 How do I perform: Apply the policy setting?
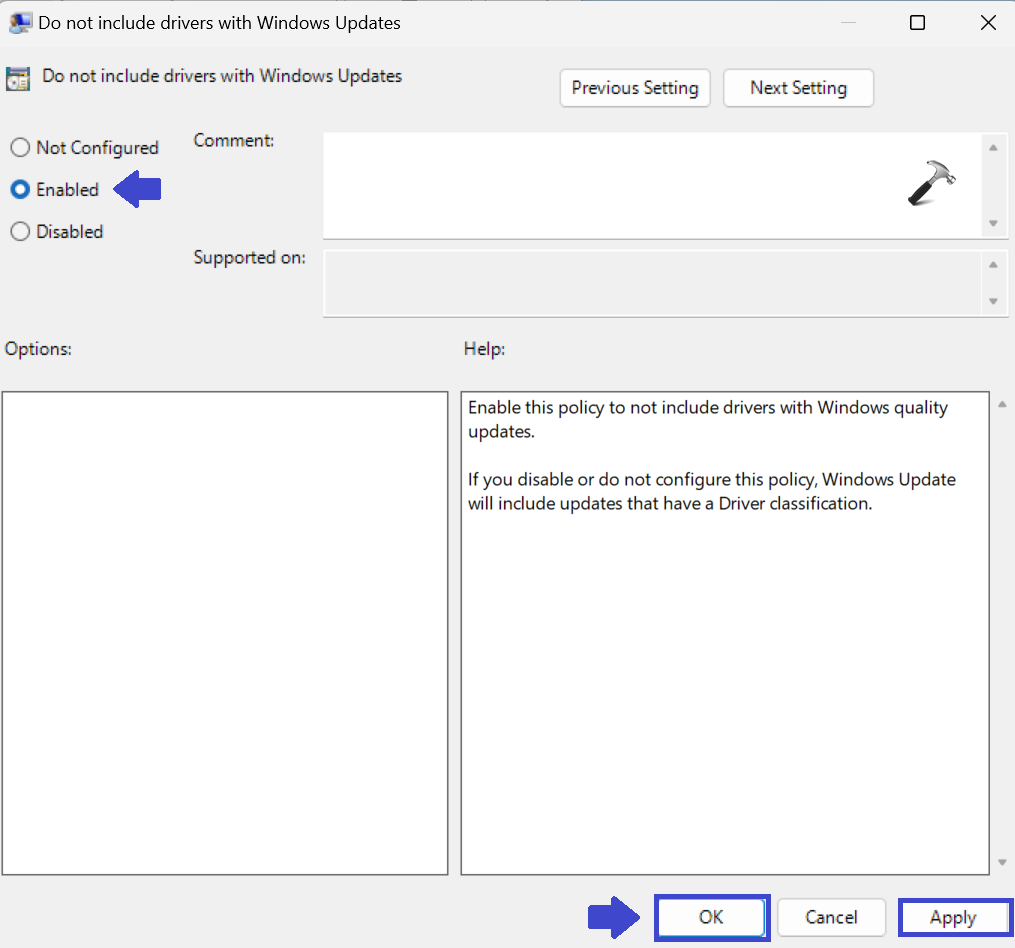pos(953,917)
